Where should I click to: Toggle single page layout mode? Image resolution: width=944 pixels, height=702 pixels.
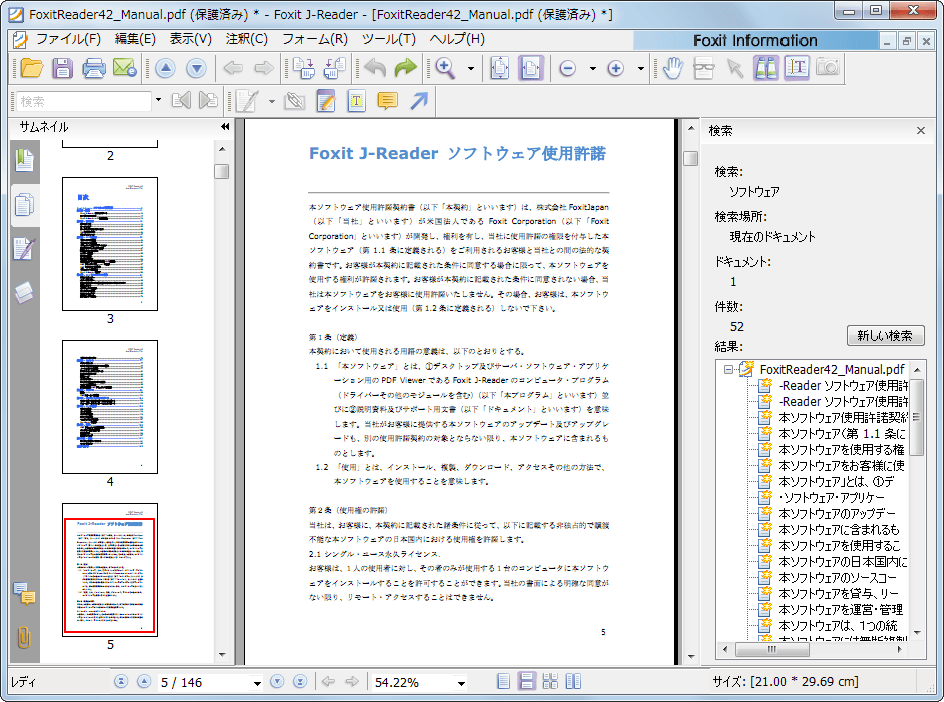click(503, 682)
